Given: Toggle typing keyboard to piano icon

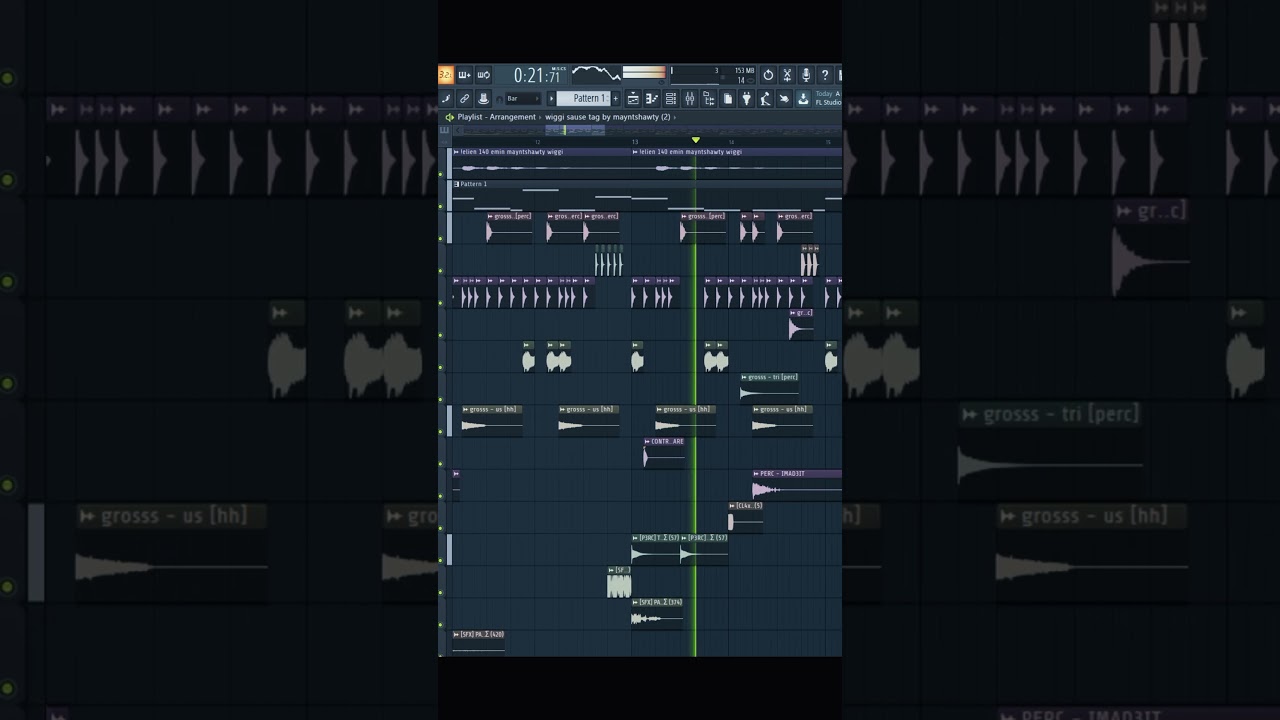Looking at the screenshot, I should click(x=446, y=98).
